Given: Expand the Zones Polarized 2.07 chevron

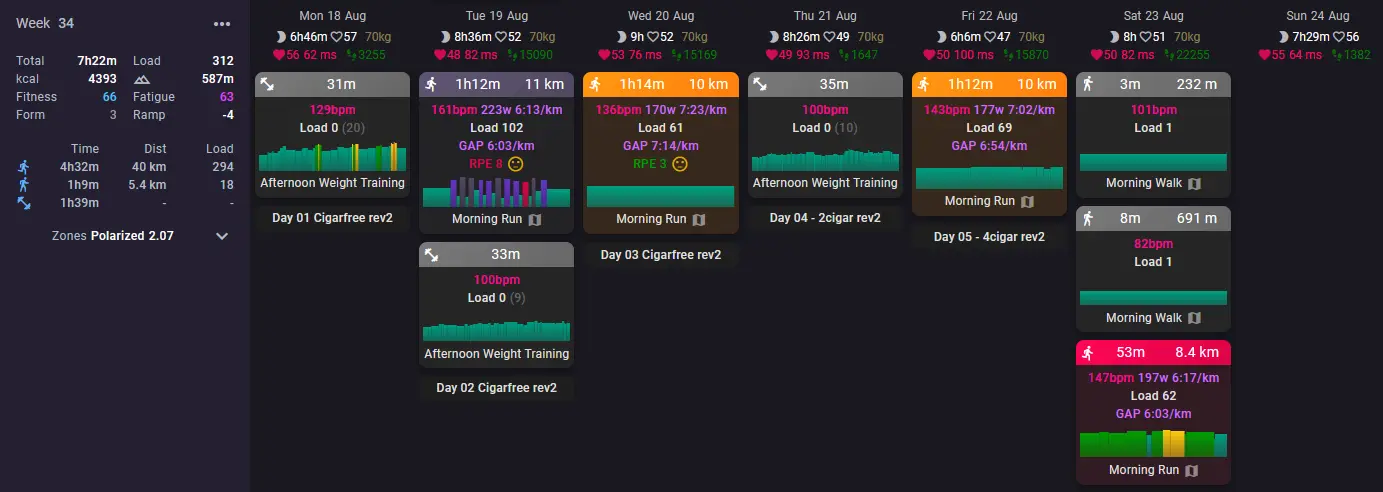Looking at the screenshot, I should coord(222,236).
